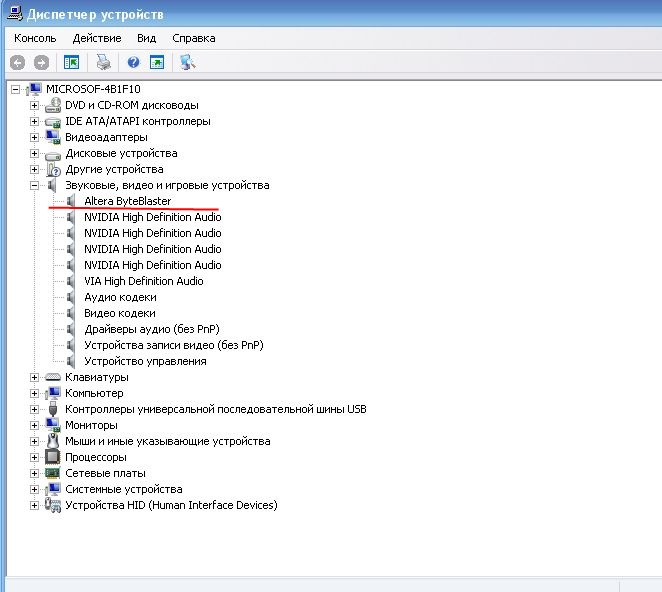Image resolution: width=662 pixels, height=592 pixels.
Task: Expand the DVD и CD-ROM дисководы node
Action: 34,105
